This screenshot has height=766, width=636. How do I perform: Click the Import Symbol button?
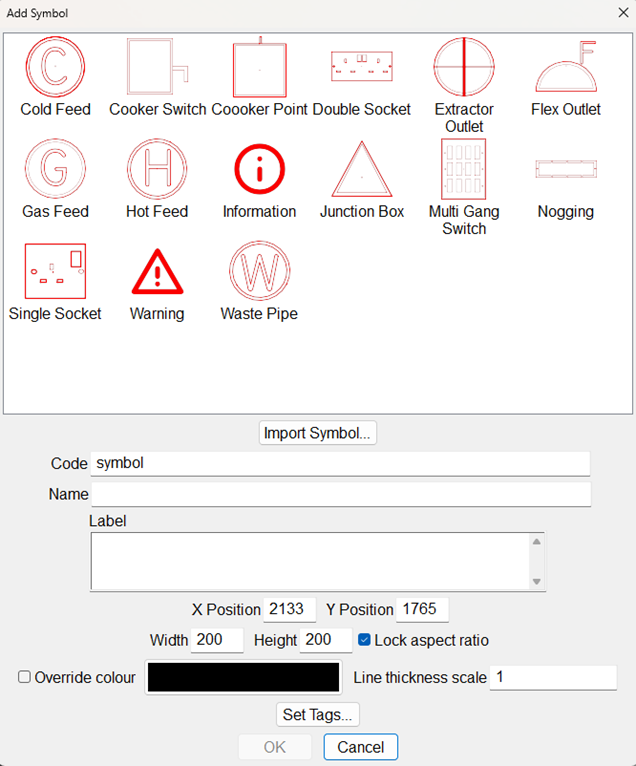point(318,433)
